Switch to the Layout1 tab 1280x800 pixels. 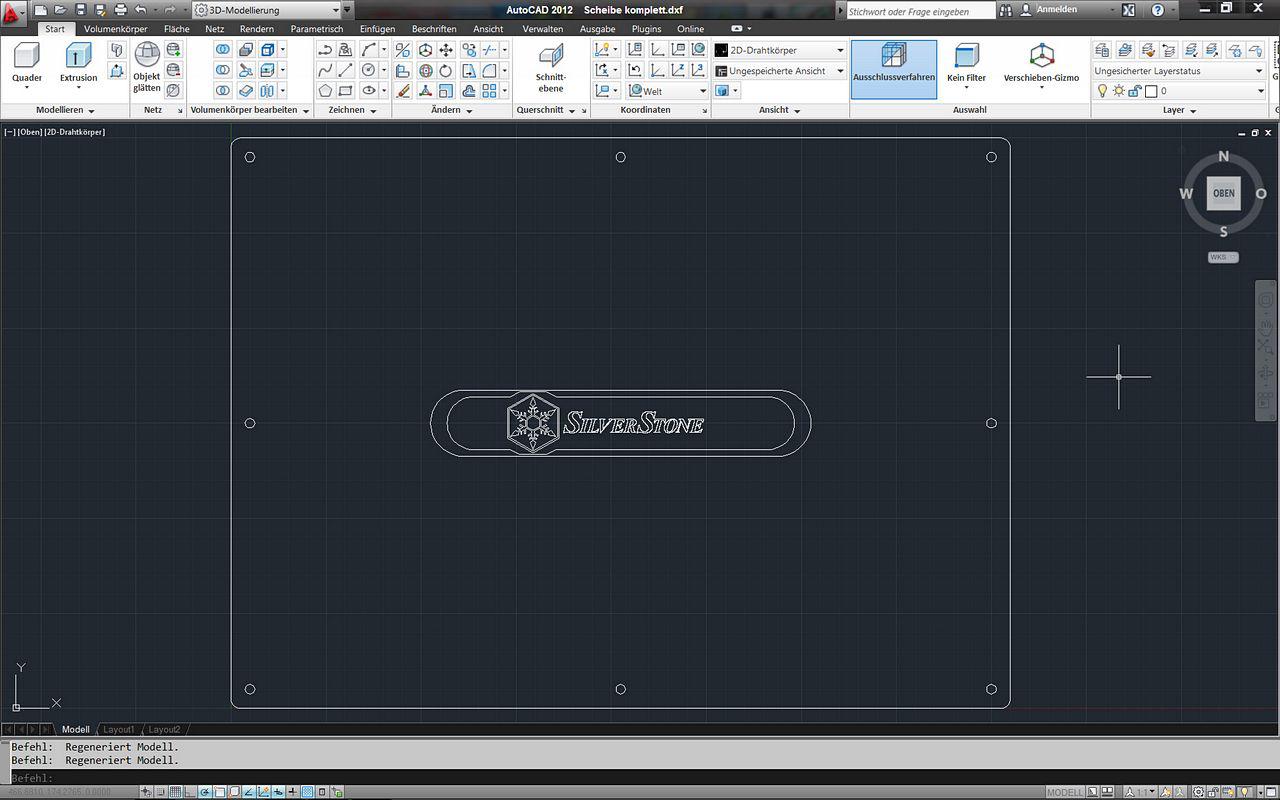119,730
